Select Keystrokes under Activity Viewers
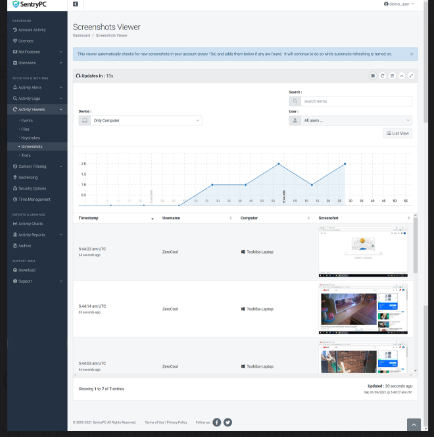The height and width of the screenshot is (437, 434). [30, 138]
